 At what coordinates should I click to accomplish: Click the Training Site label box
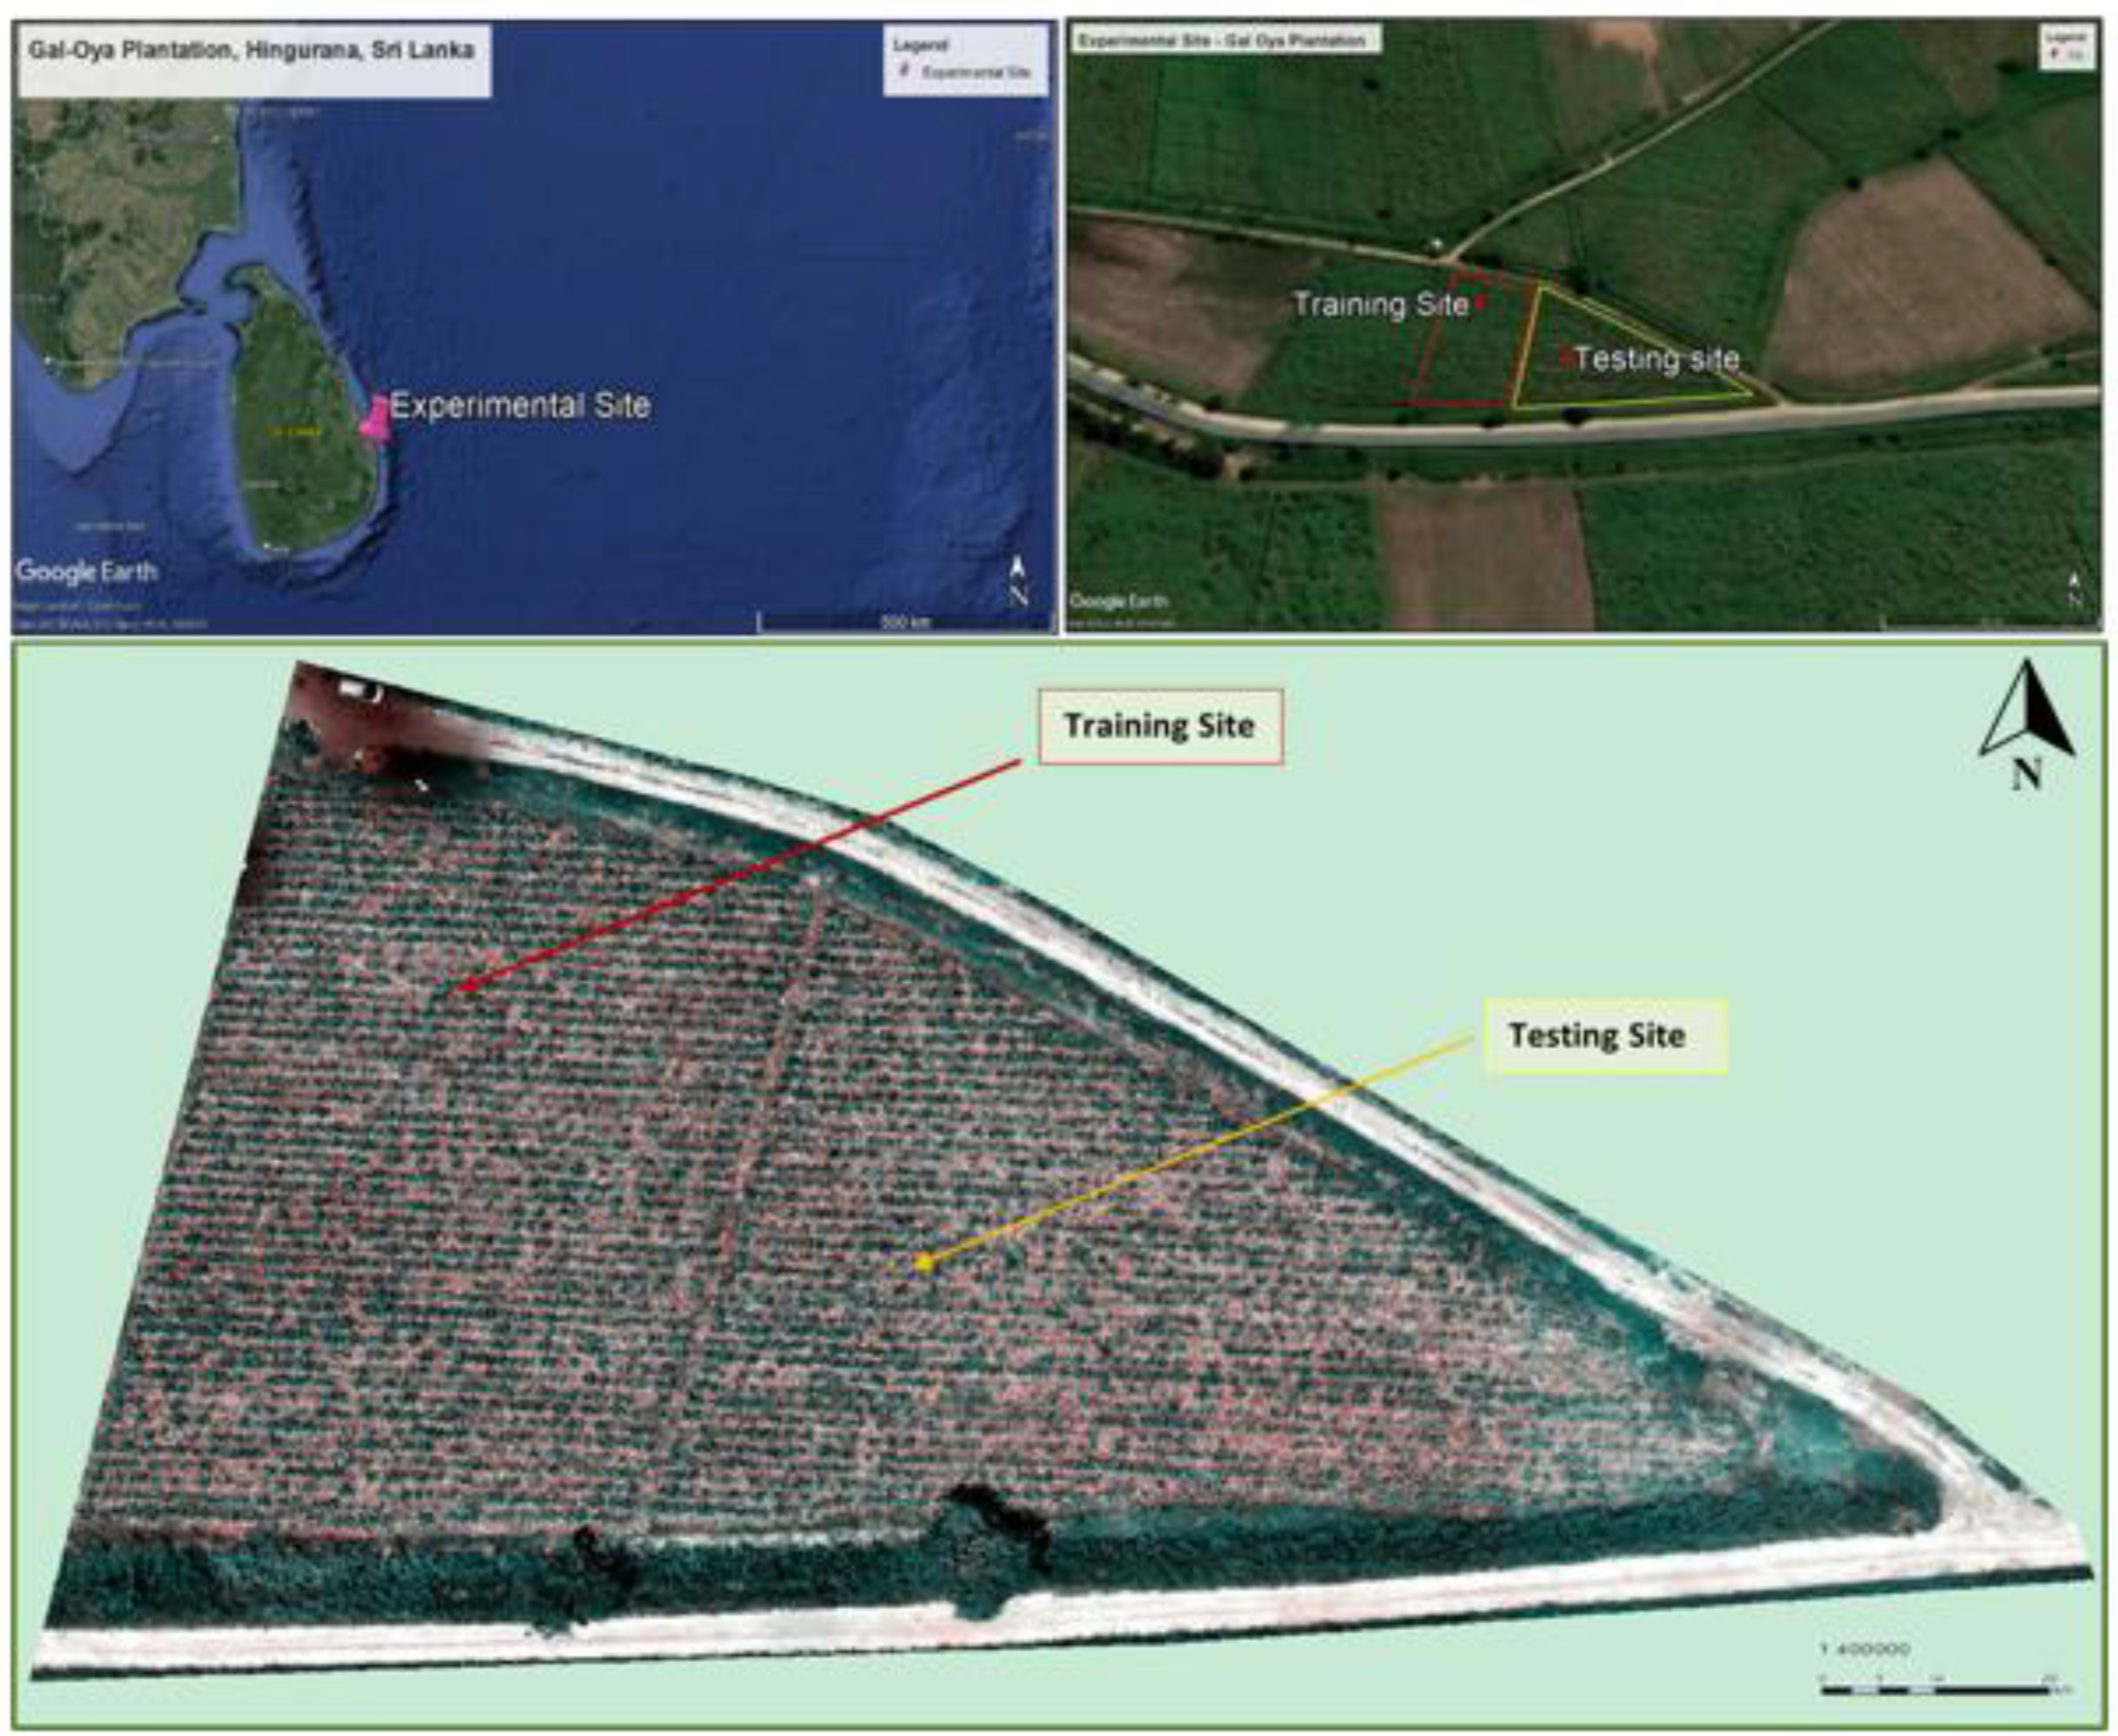(1159, 726)
